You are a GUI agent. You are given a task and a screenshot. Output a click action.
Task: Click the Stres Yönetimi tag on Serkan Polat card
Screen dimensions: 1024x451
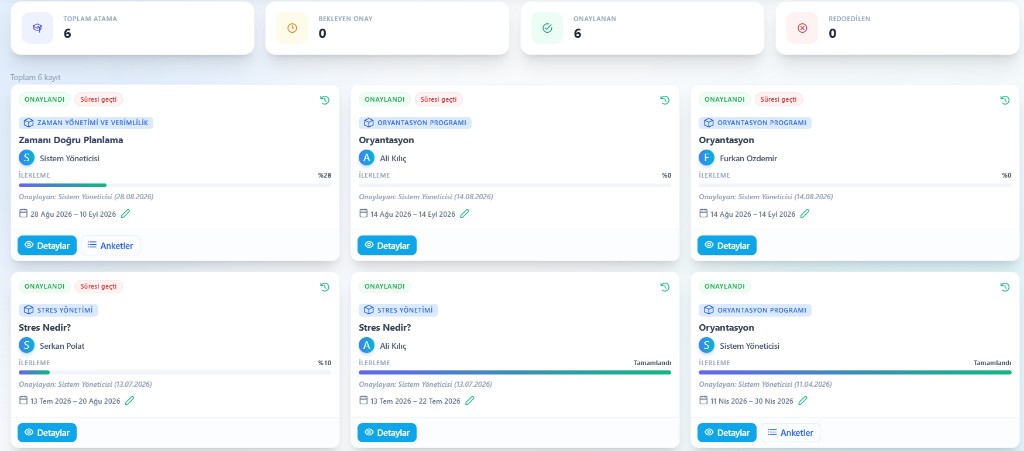click(59, 310)
